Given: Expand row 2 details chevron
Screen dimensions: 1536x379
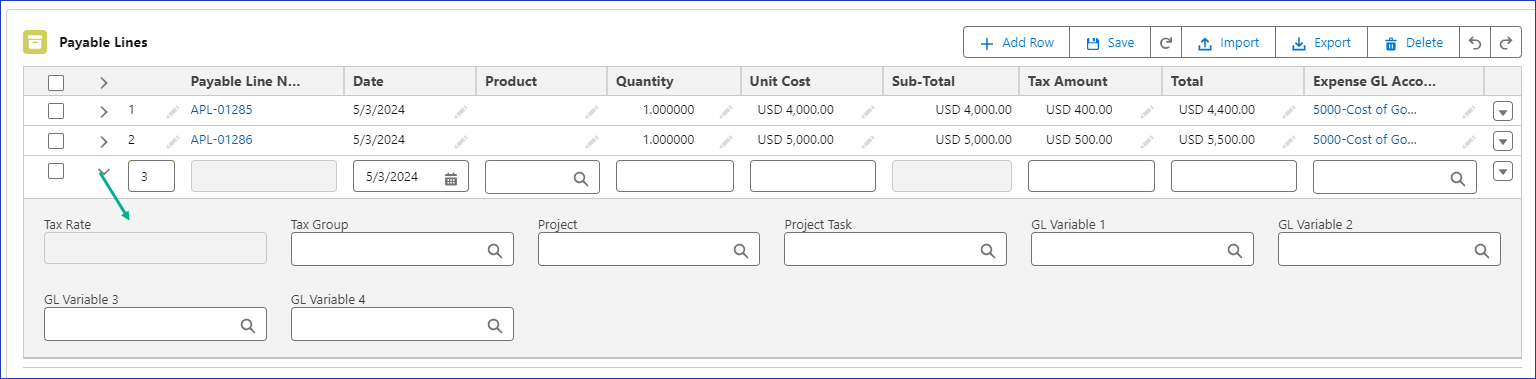Looking at the screenshot, I should pos(104,141).
